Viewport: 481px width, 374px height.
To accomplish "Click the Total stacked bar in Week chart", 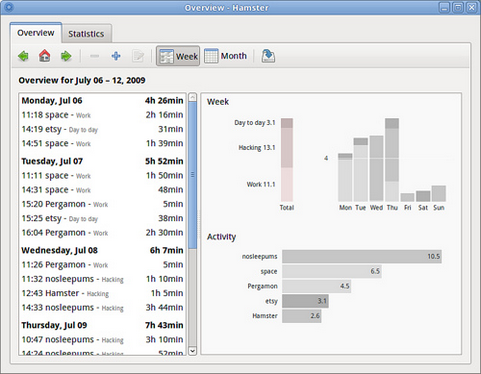I will [x=287, y=160].
